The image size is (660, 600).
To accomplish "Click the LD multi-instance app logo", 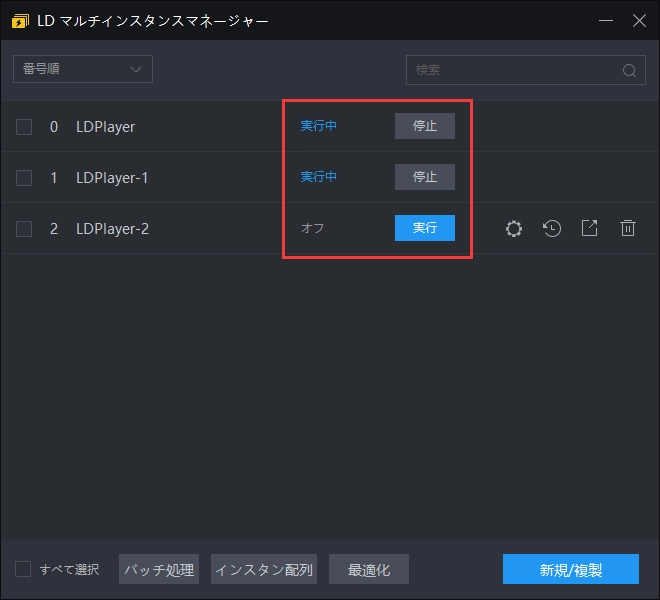I will pos(20,21).
